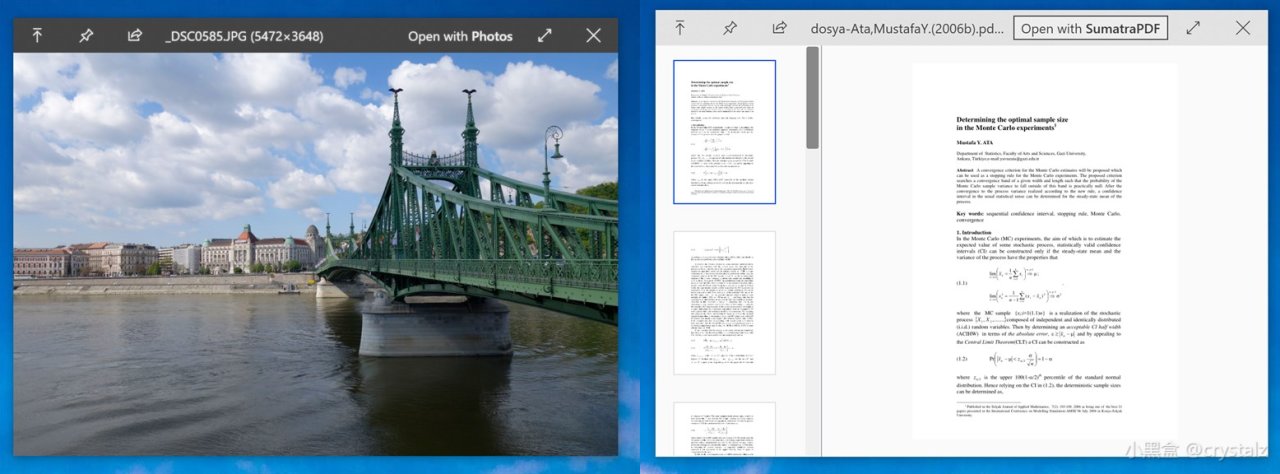Click the PDF thumbnail sidebar scrollbar
The image size is (1280, 474).
[812, 98]
